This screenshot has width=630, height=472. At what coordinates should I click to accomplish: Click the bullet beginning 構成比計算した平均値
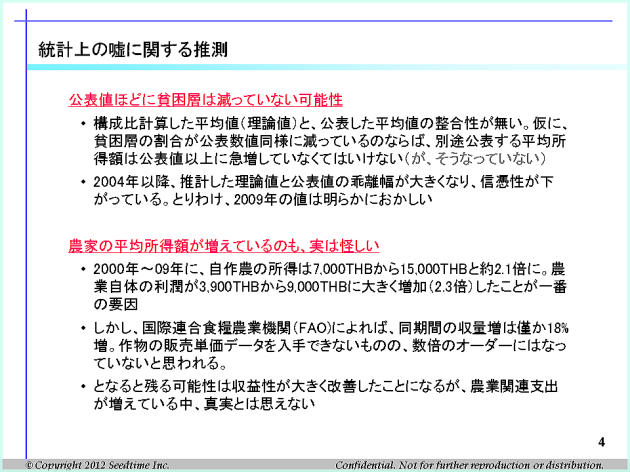point(330,141)
